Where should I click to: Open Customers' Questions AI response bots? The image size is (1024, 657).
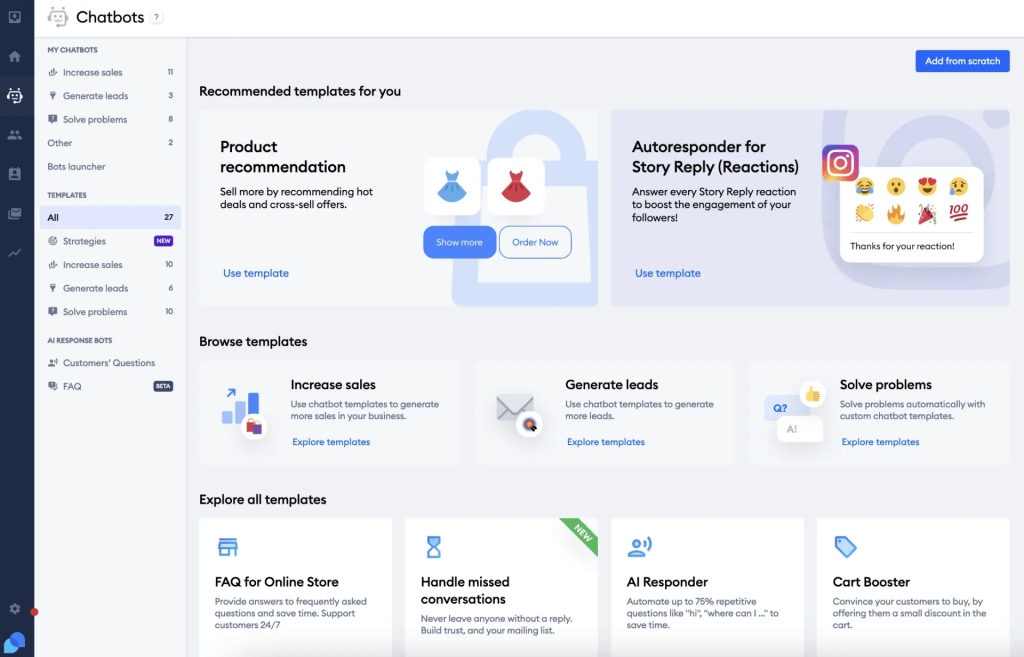108,363
